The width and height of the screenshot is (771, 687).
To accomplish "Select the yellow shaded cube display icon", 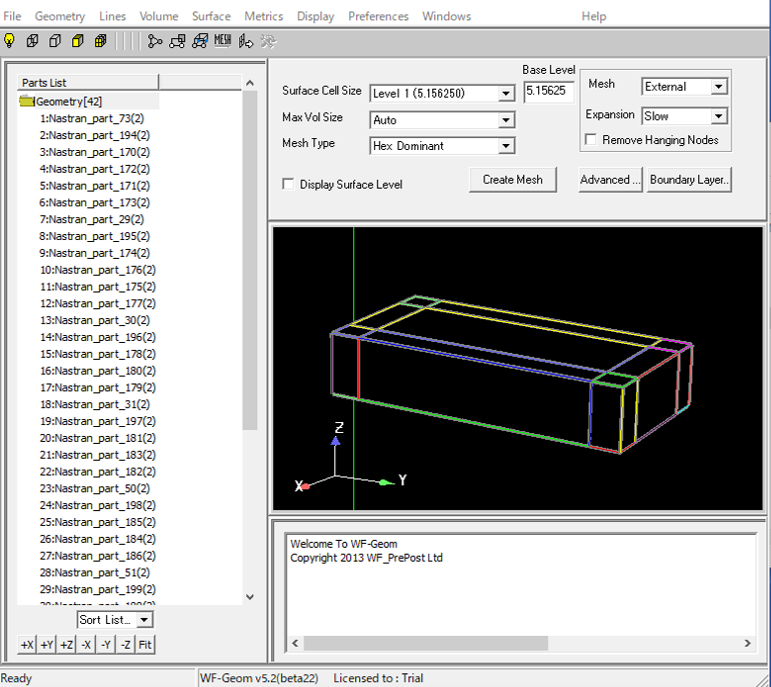I will tap(78, 41).
